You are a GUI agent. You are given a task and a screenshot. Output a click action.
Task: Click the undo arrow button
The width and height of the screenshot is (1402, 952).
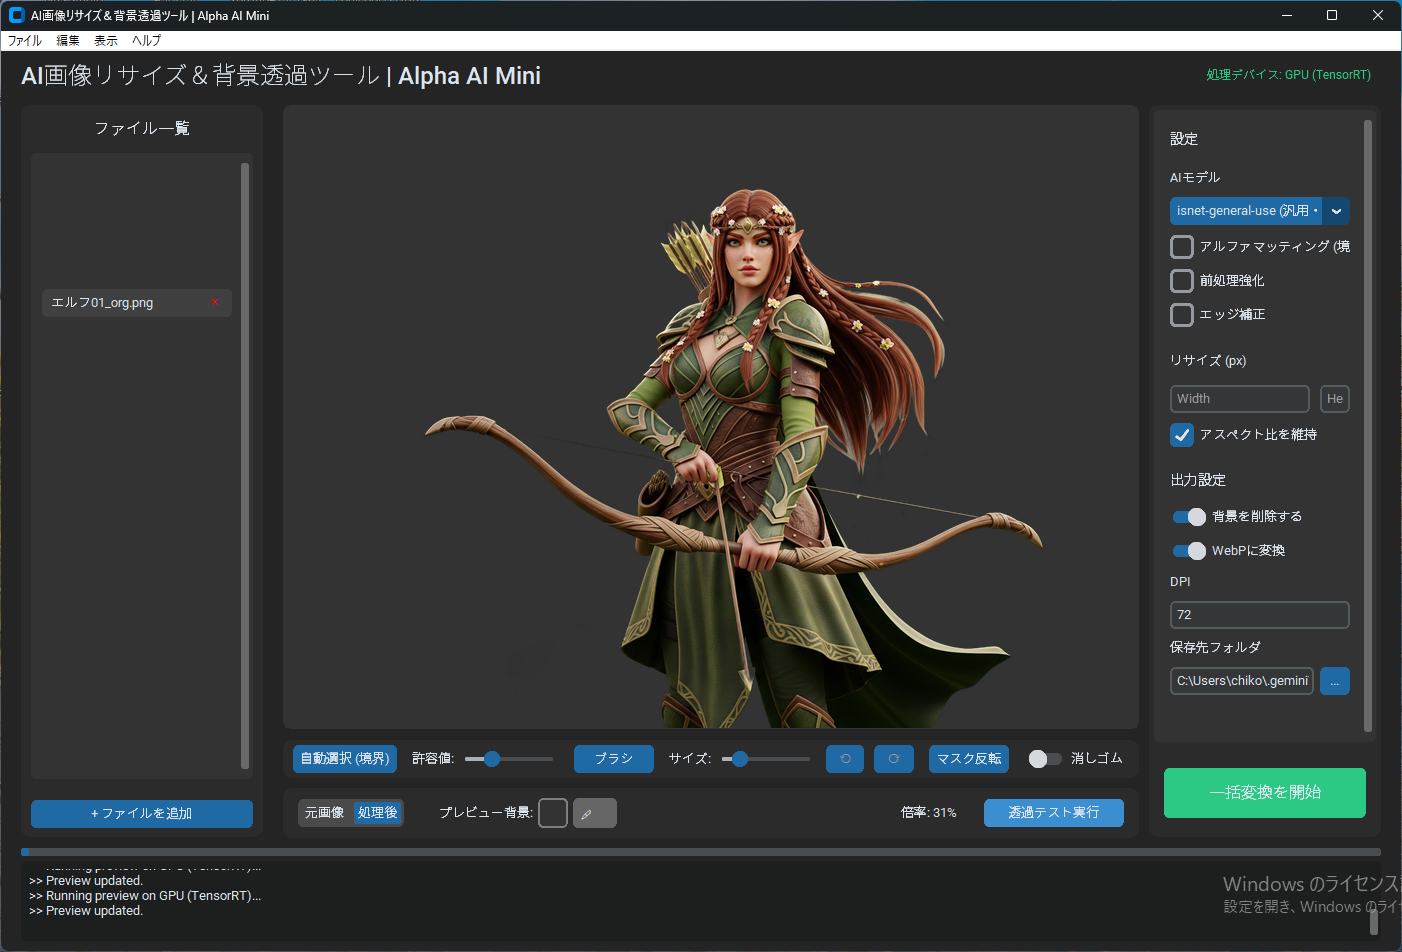(845, 759)
